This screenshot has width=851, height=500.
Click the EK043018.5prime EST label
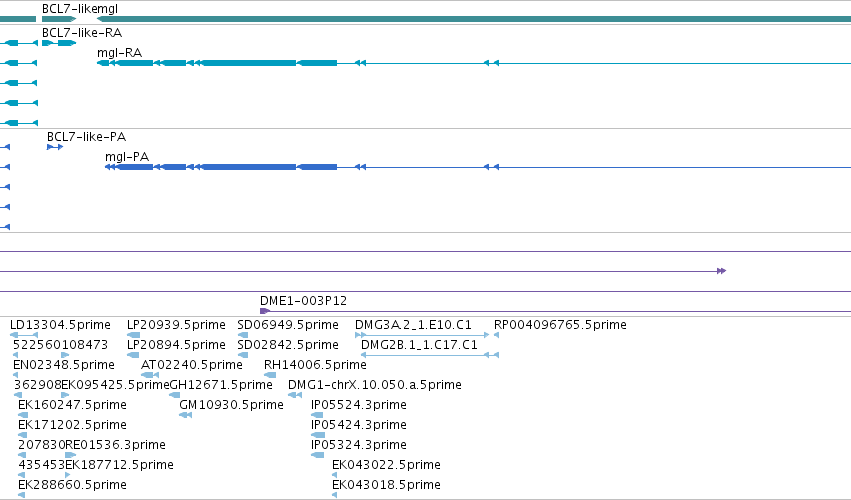click(x=386, y=485)
